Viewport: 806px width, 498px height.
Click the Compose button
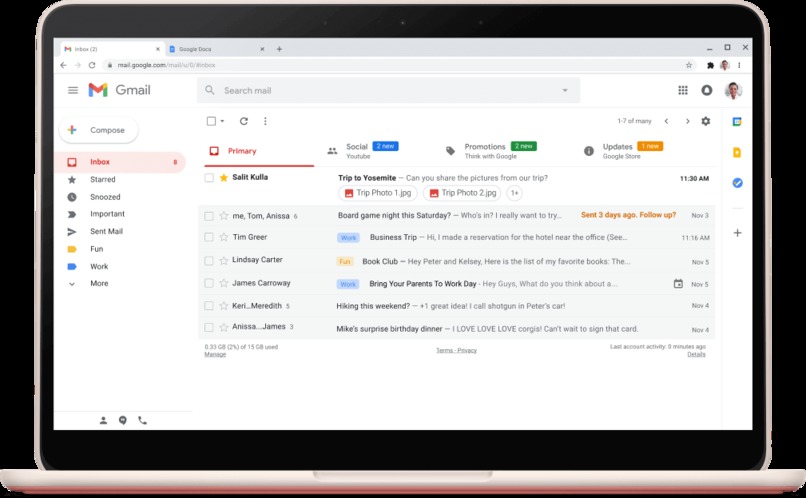(99, 131)
